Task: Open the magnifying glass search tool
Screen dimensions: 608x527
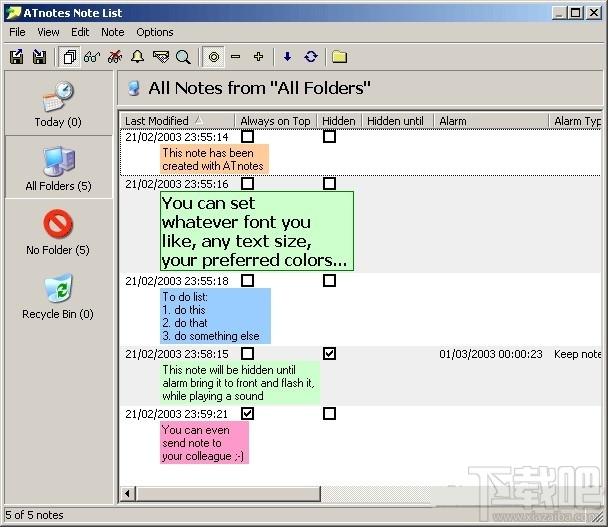Action: [183, 57]
